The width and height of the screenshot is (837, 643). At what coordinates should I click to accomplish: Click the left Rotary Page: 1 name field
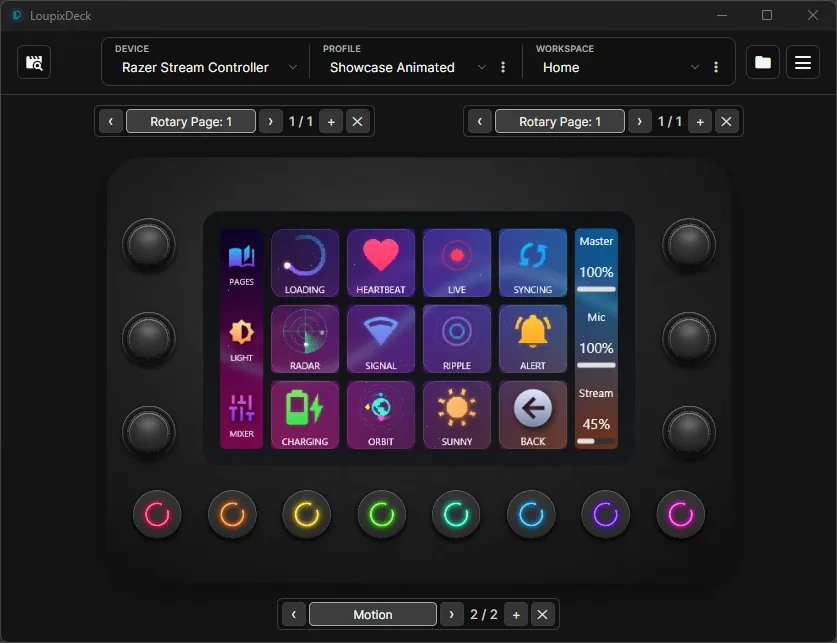click(191, 122)
